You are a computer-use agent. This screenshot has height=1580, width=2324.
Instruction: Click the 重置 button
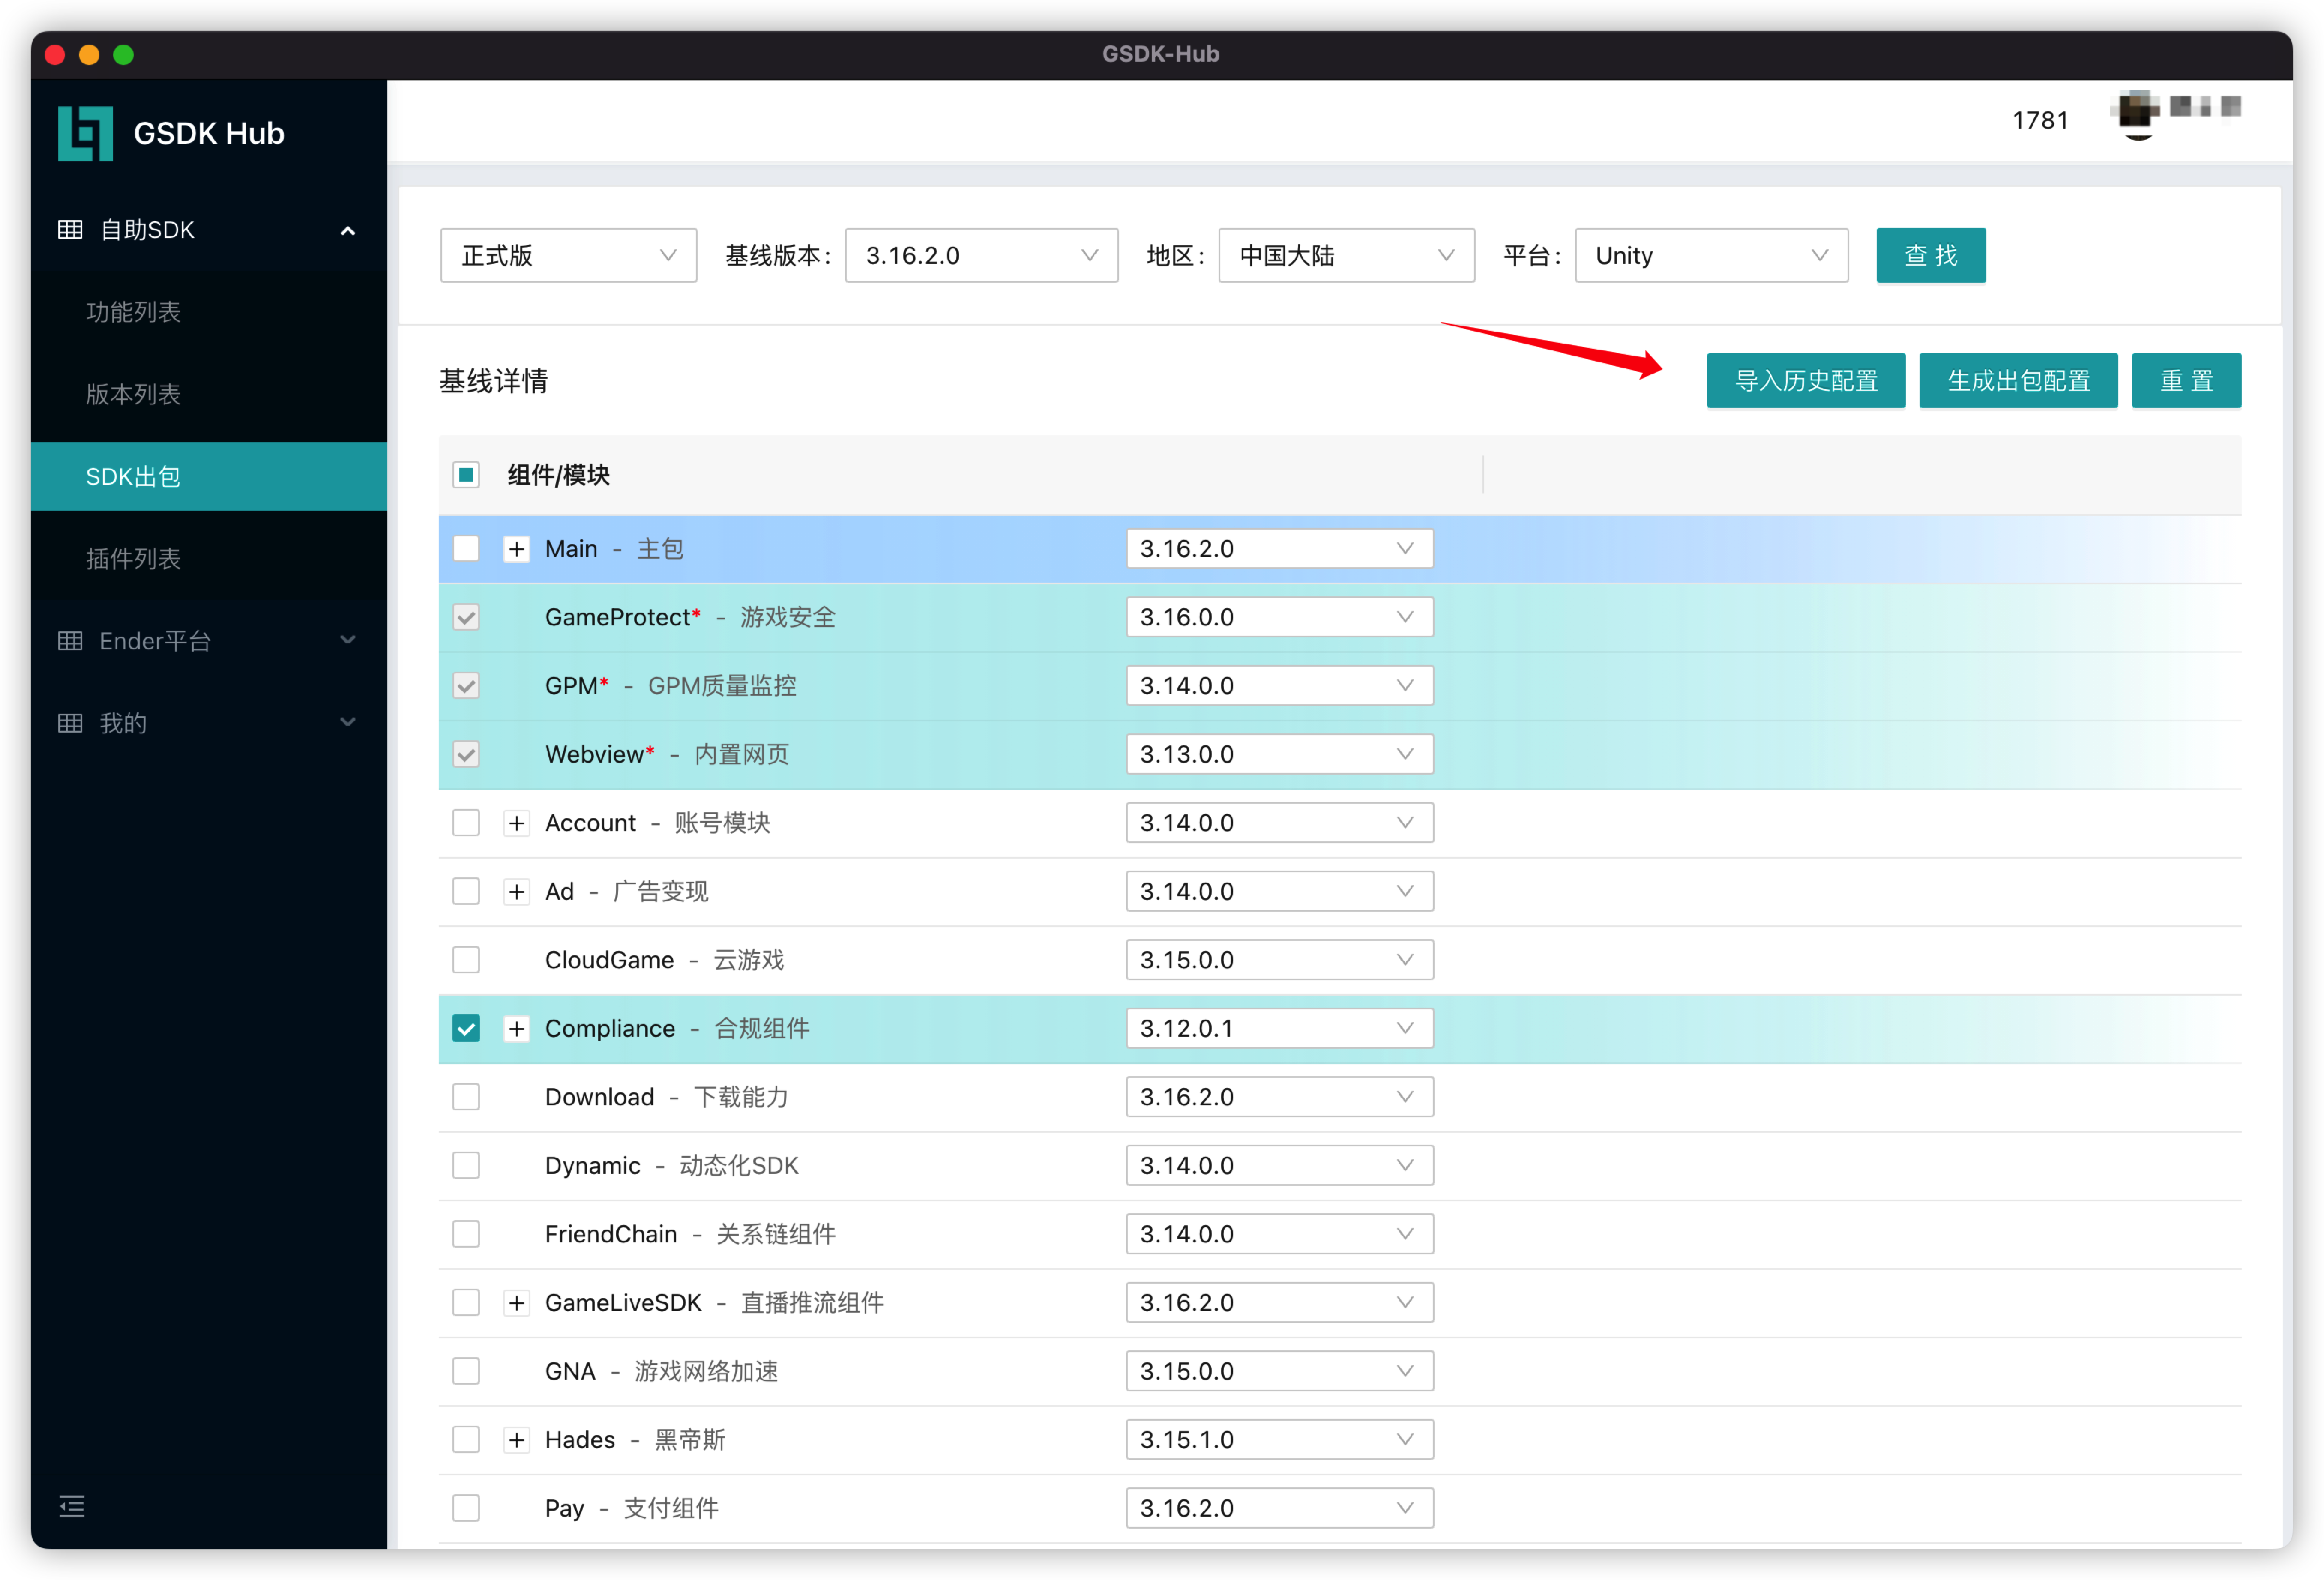pyautogui.click(x=2186, y=380)
